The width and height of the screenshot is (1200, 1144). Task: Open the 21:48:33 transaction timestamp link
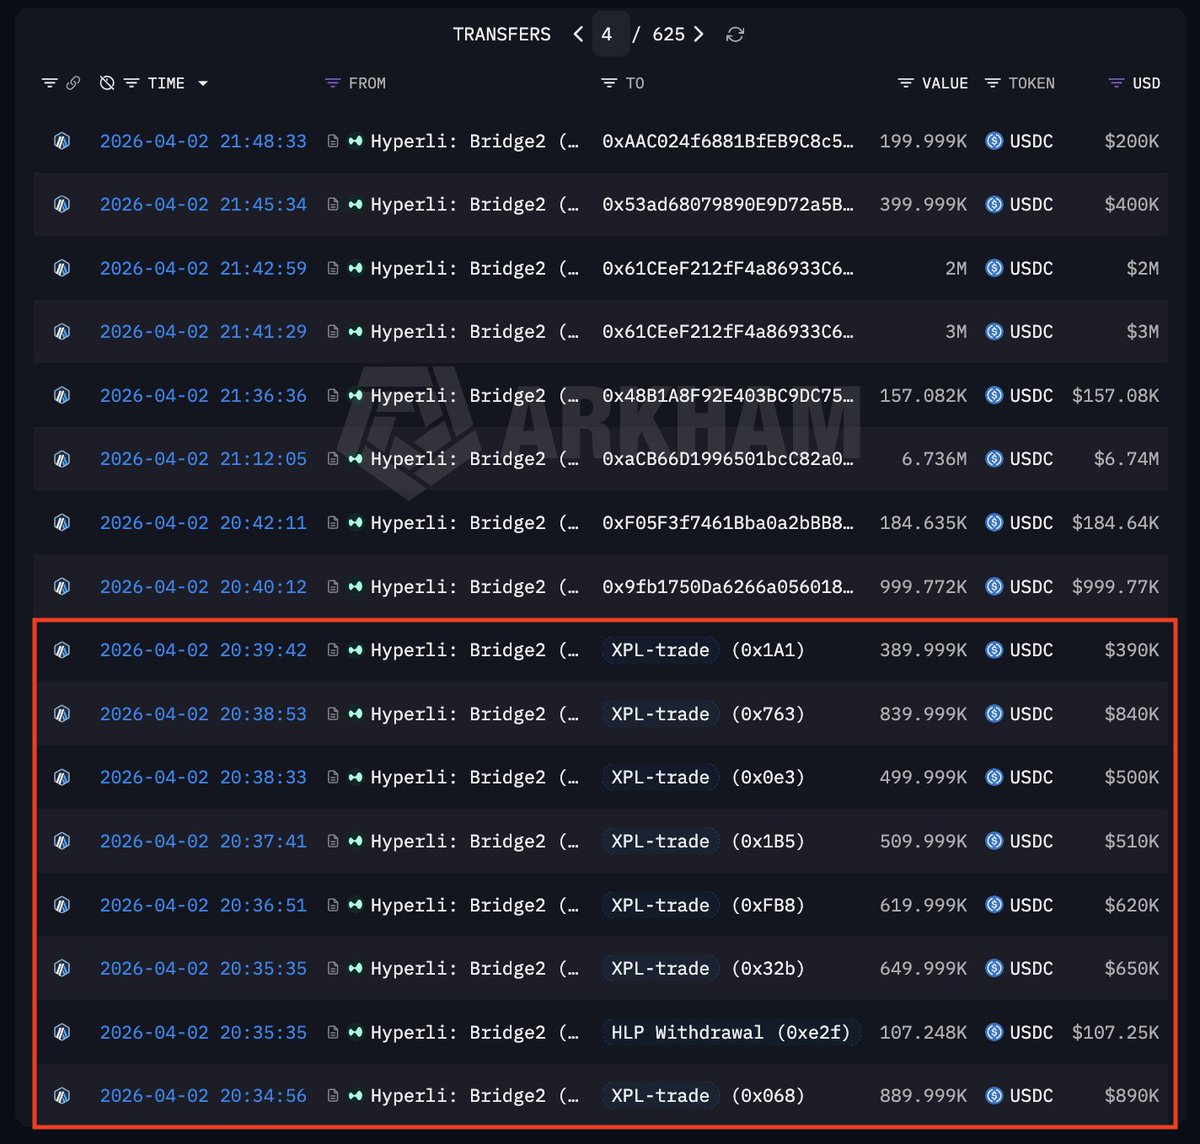pyautogui.click(x=203, y=142)
